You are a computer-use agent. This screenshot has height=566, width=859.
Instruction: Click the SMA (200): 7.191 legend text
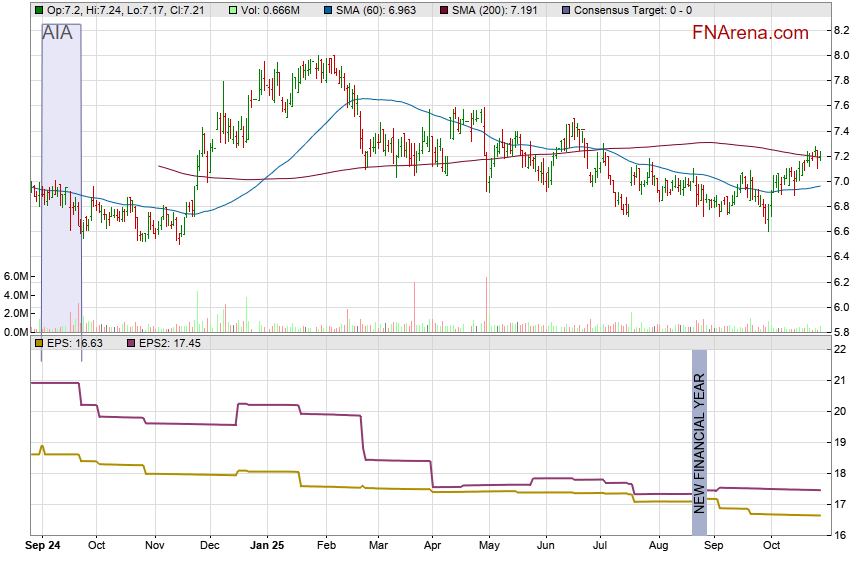point(495,10)
